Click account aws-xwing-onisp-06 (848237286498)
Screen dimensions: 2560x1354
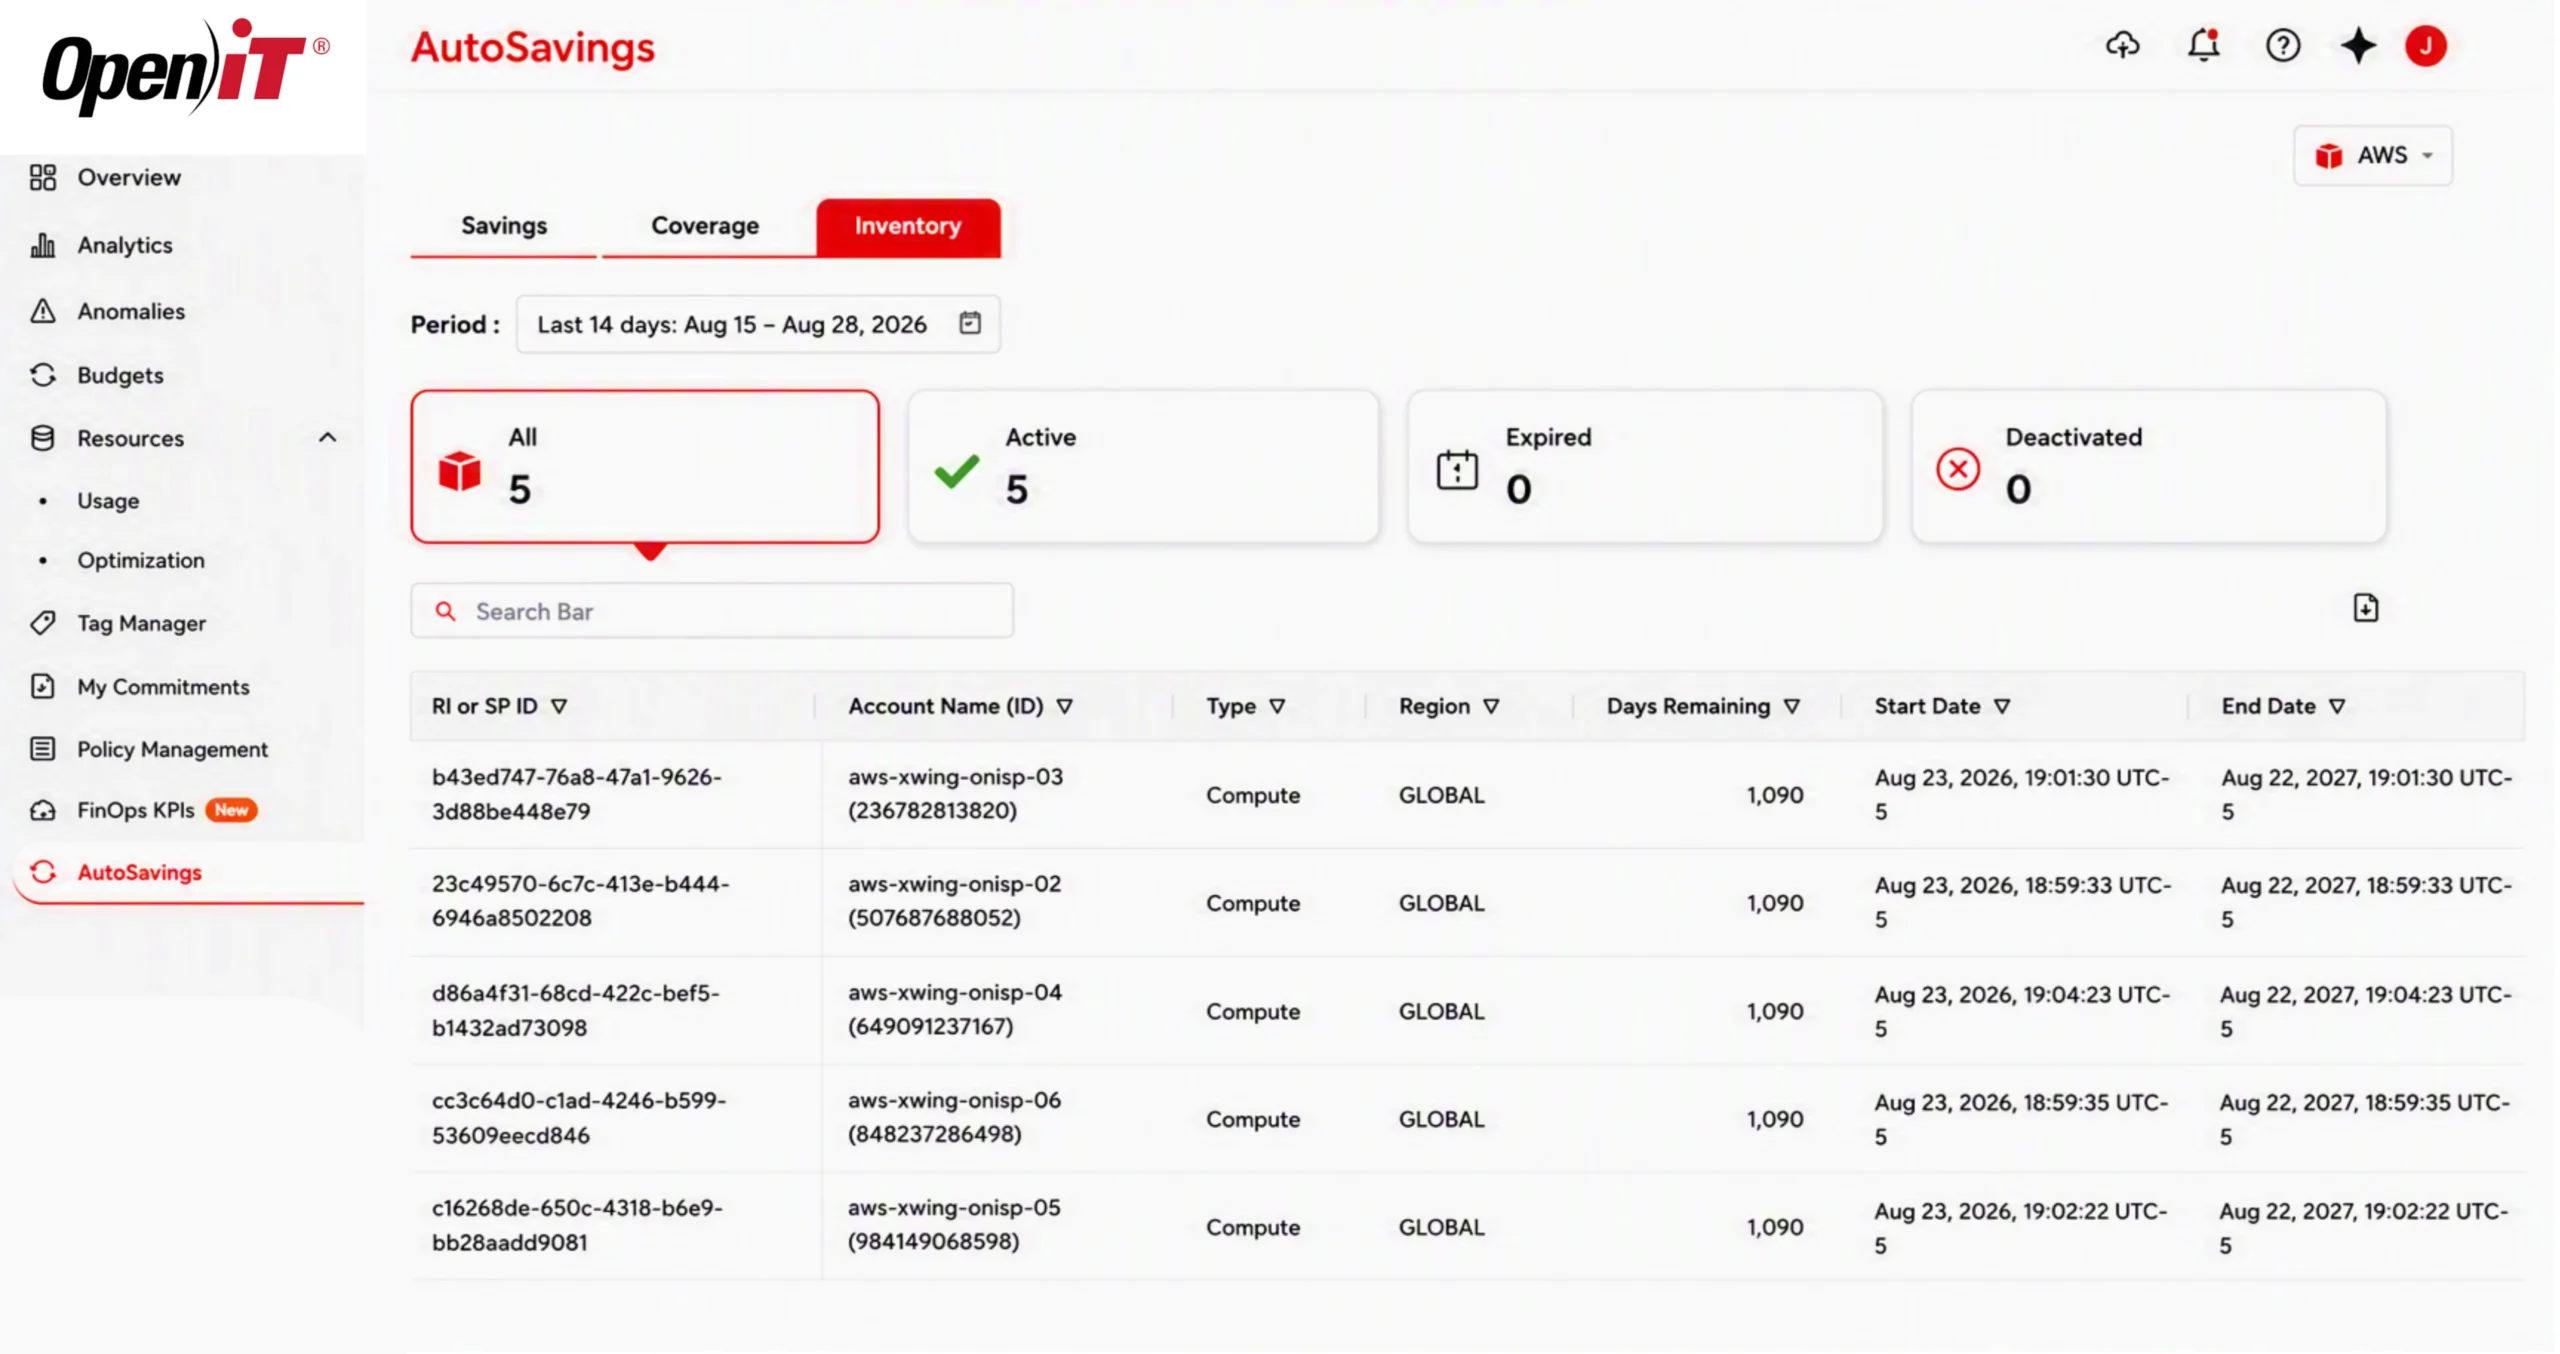(954, 1117)
